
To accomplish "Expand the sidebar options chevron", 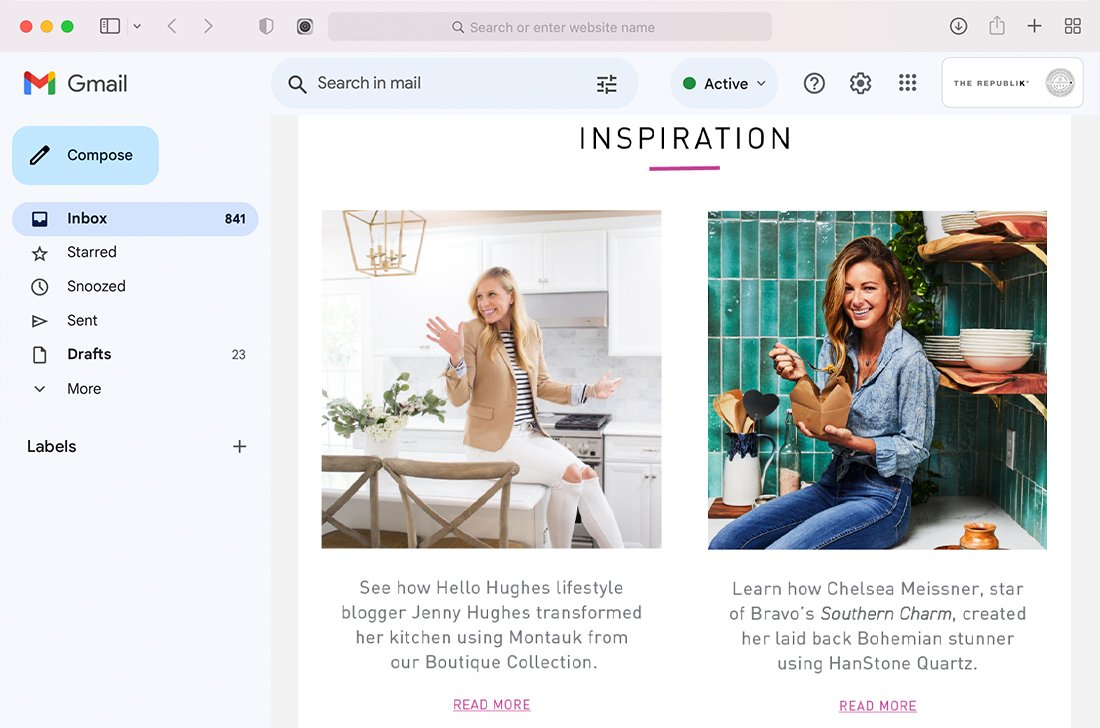I will [x=138, y=27].
